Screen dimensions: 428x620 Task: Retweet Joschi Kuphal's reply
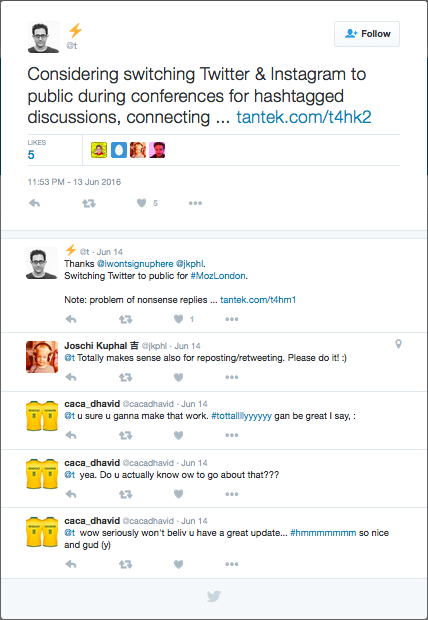(125, 377)
